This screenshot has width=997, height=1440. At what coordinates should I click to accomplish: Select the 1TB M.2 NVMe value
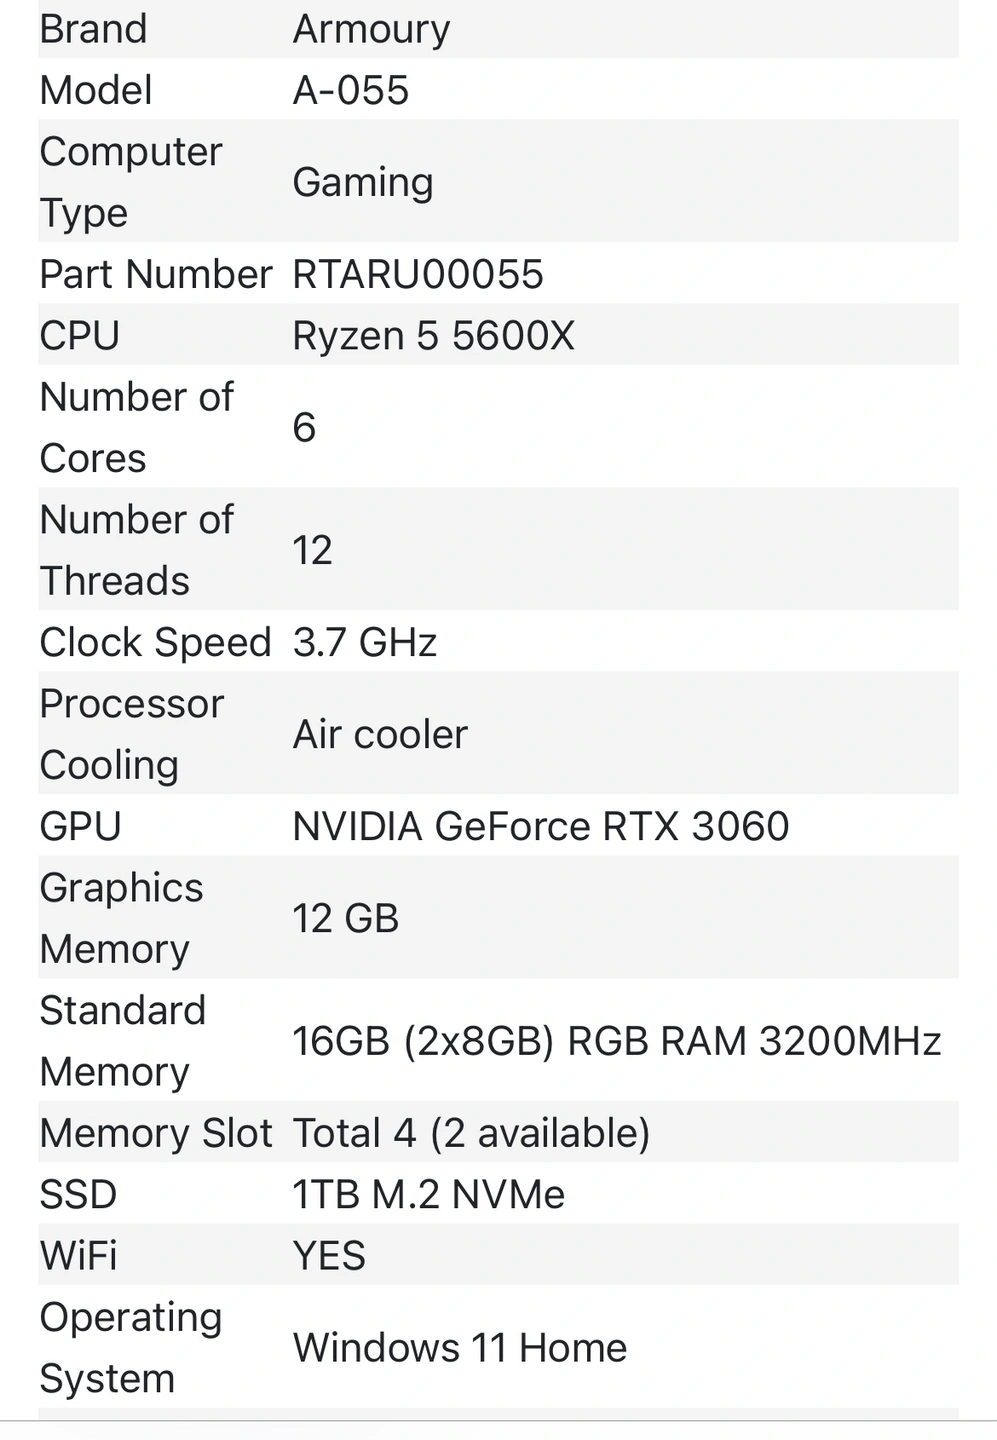point(428,1194)
